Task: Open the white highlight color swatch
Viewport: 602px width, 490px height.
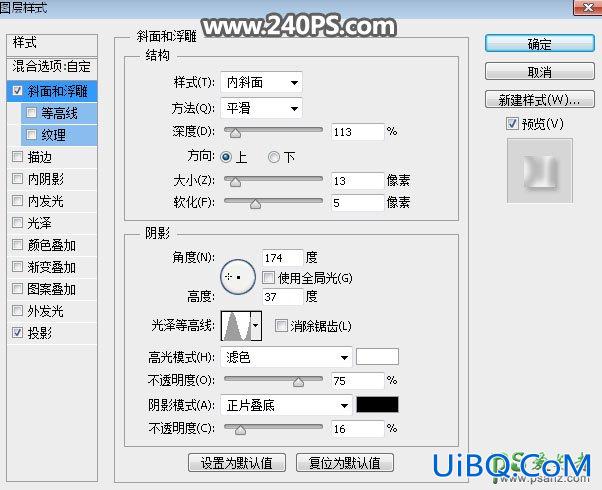Action: 377,357
